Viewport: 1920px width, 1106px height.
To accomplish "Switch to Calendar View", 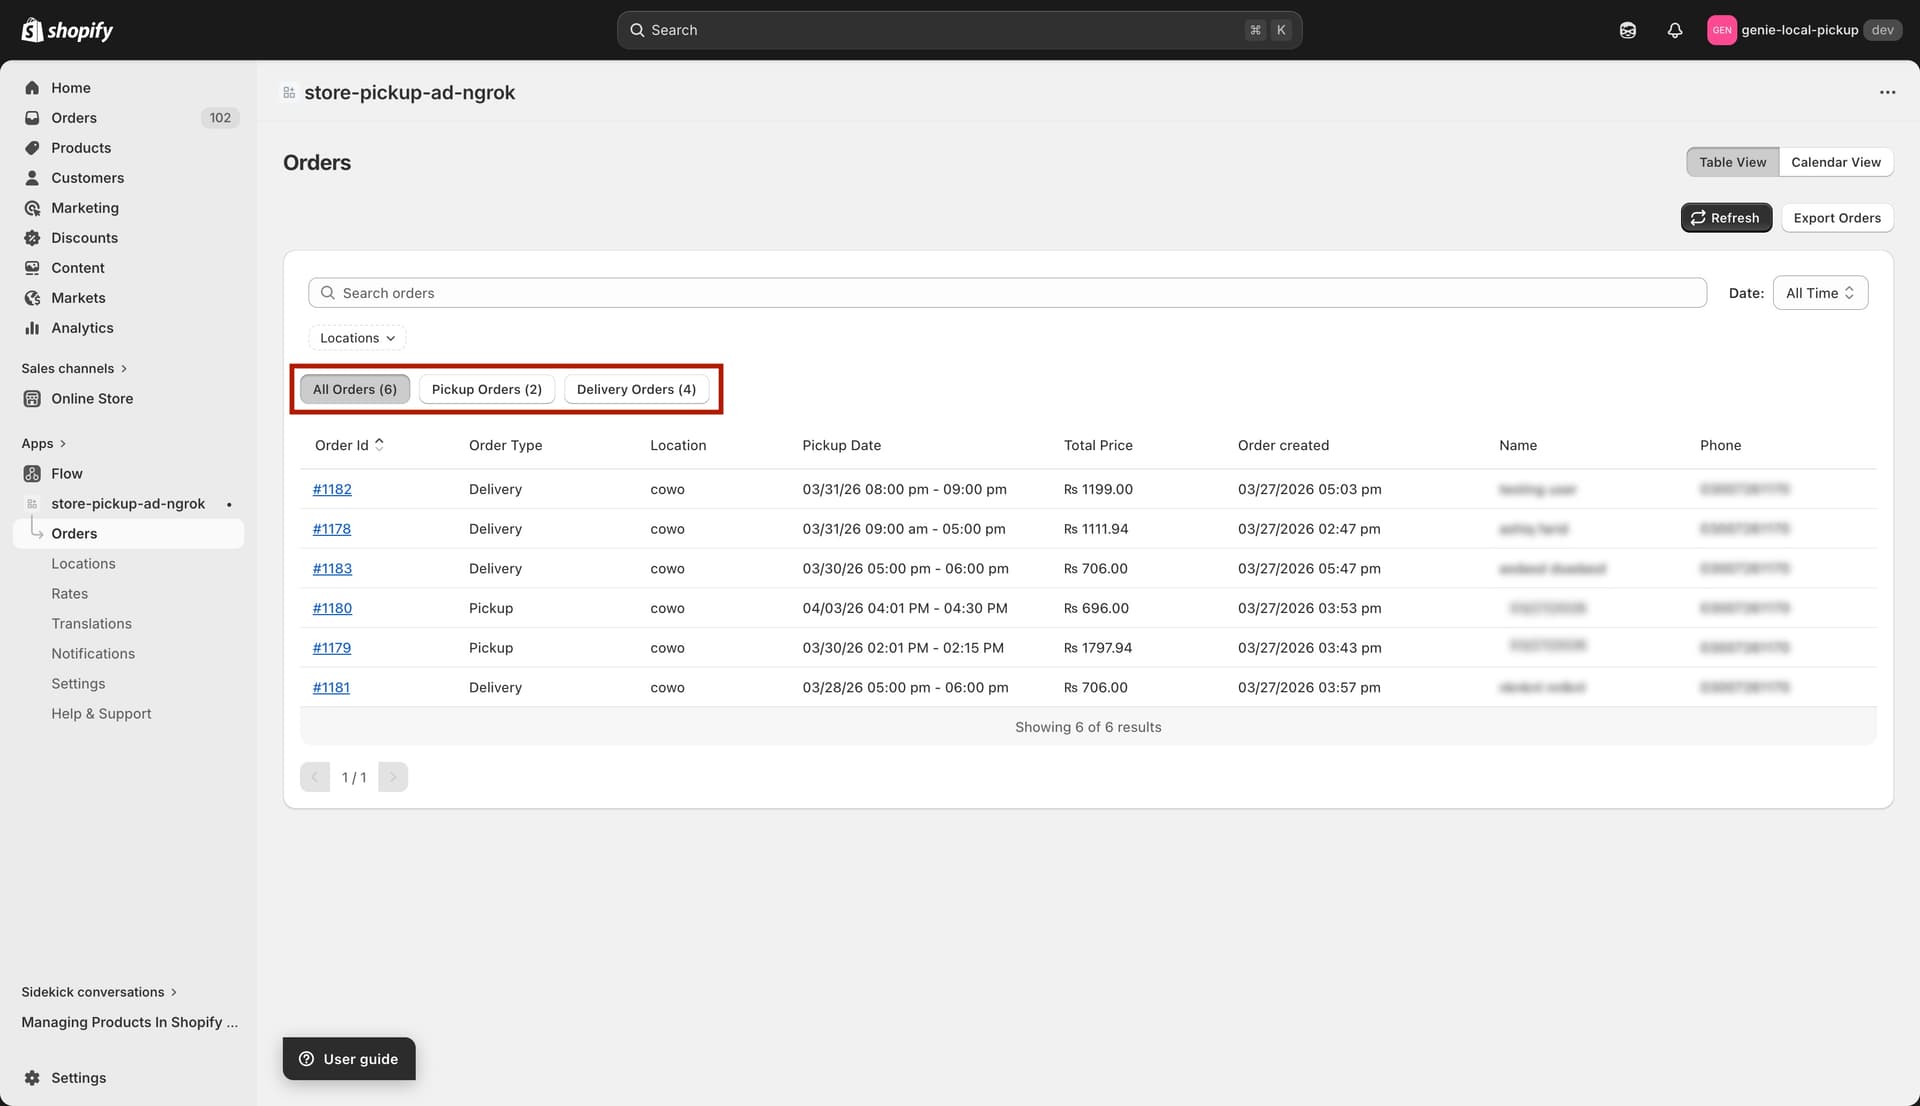I will click(1835, 162).
